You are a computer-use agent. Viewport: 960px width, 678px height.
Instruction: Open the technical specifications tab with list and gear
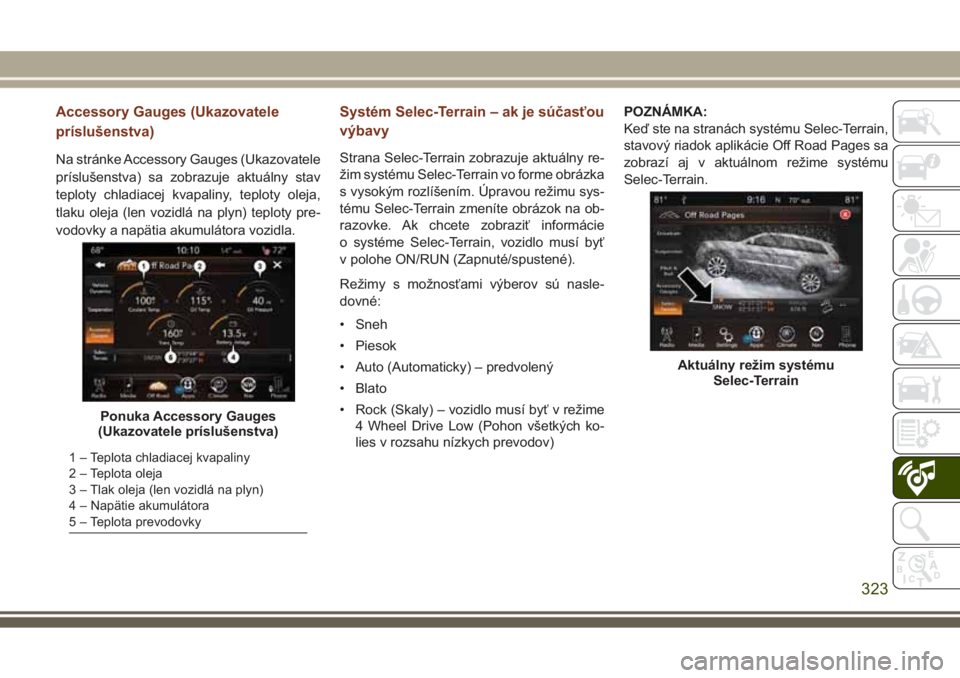pos(926,434)
